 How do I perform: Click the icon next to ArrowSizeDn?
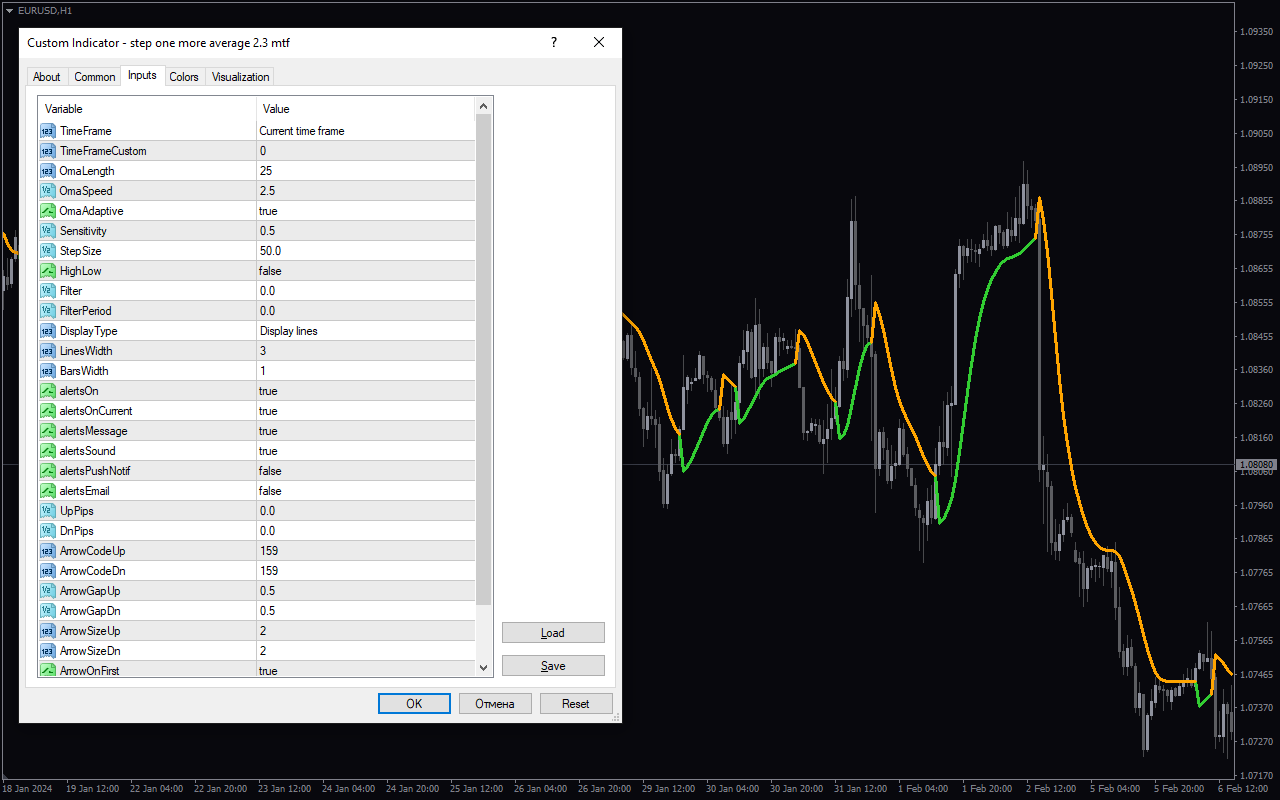47,651
